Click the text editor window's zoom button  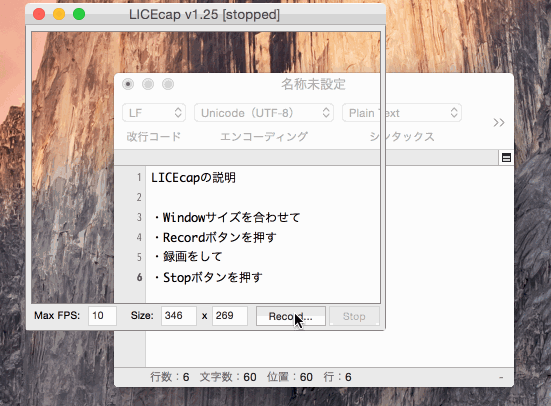click(x=168, y=84)
